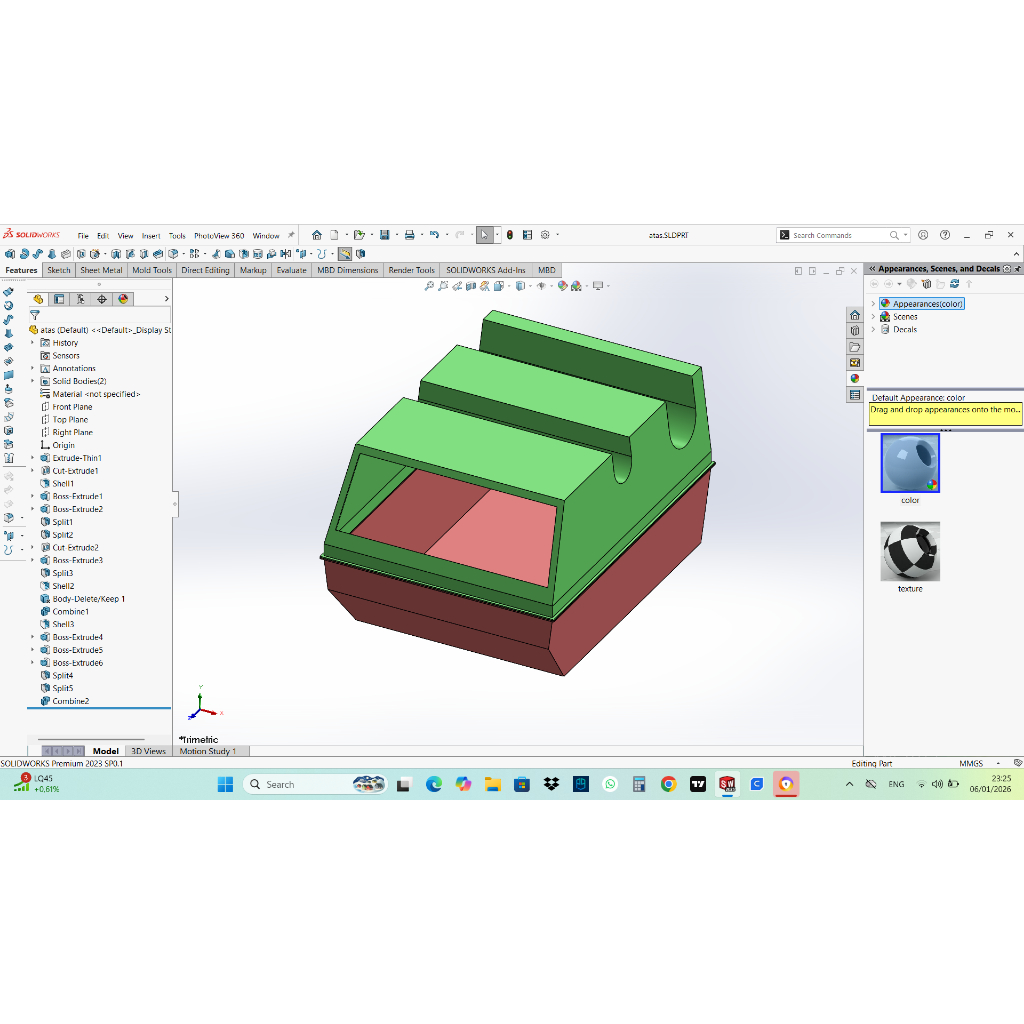The image size is (1024, 1024).
Task: Expand the Scenes tree node
Action: (x=873, y=317)
